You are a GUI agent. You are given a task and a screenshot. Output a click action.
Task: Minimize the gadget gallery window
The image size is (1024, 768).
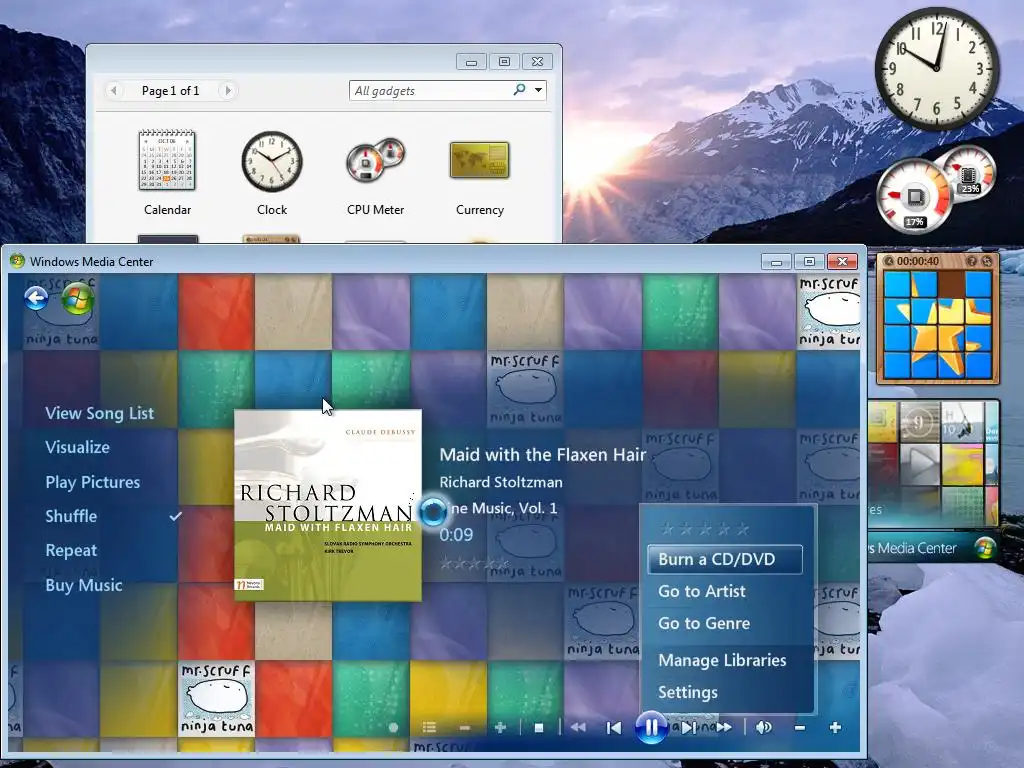pyautogui.click(x=472, y=61)
